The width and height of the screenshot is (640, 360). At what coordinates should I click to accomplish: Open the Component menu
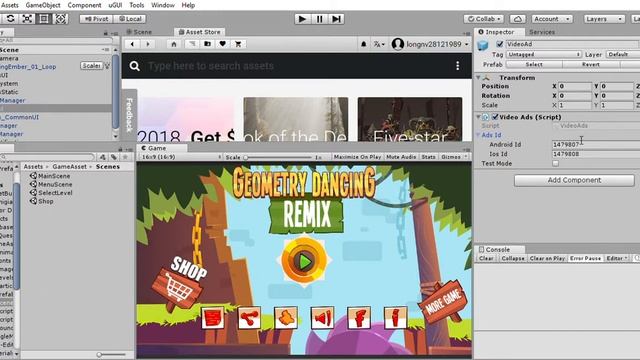click(84, 5)
